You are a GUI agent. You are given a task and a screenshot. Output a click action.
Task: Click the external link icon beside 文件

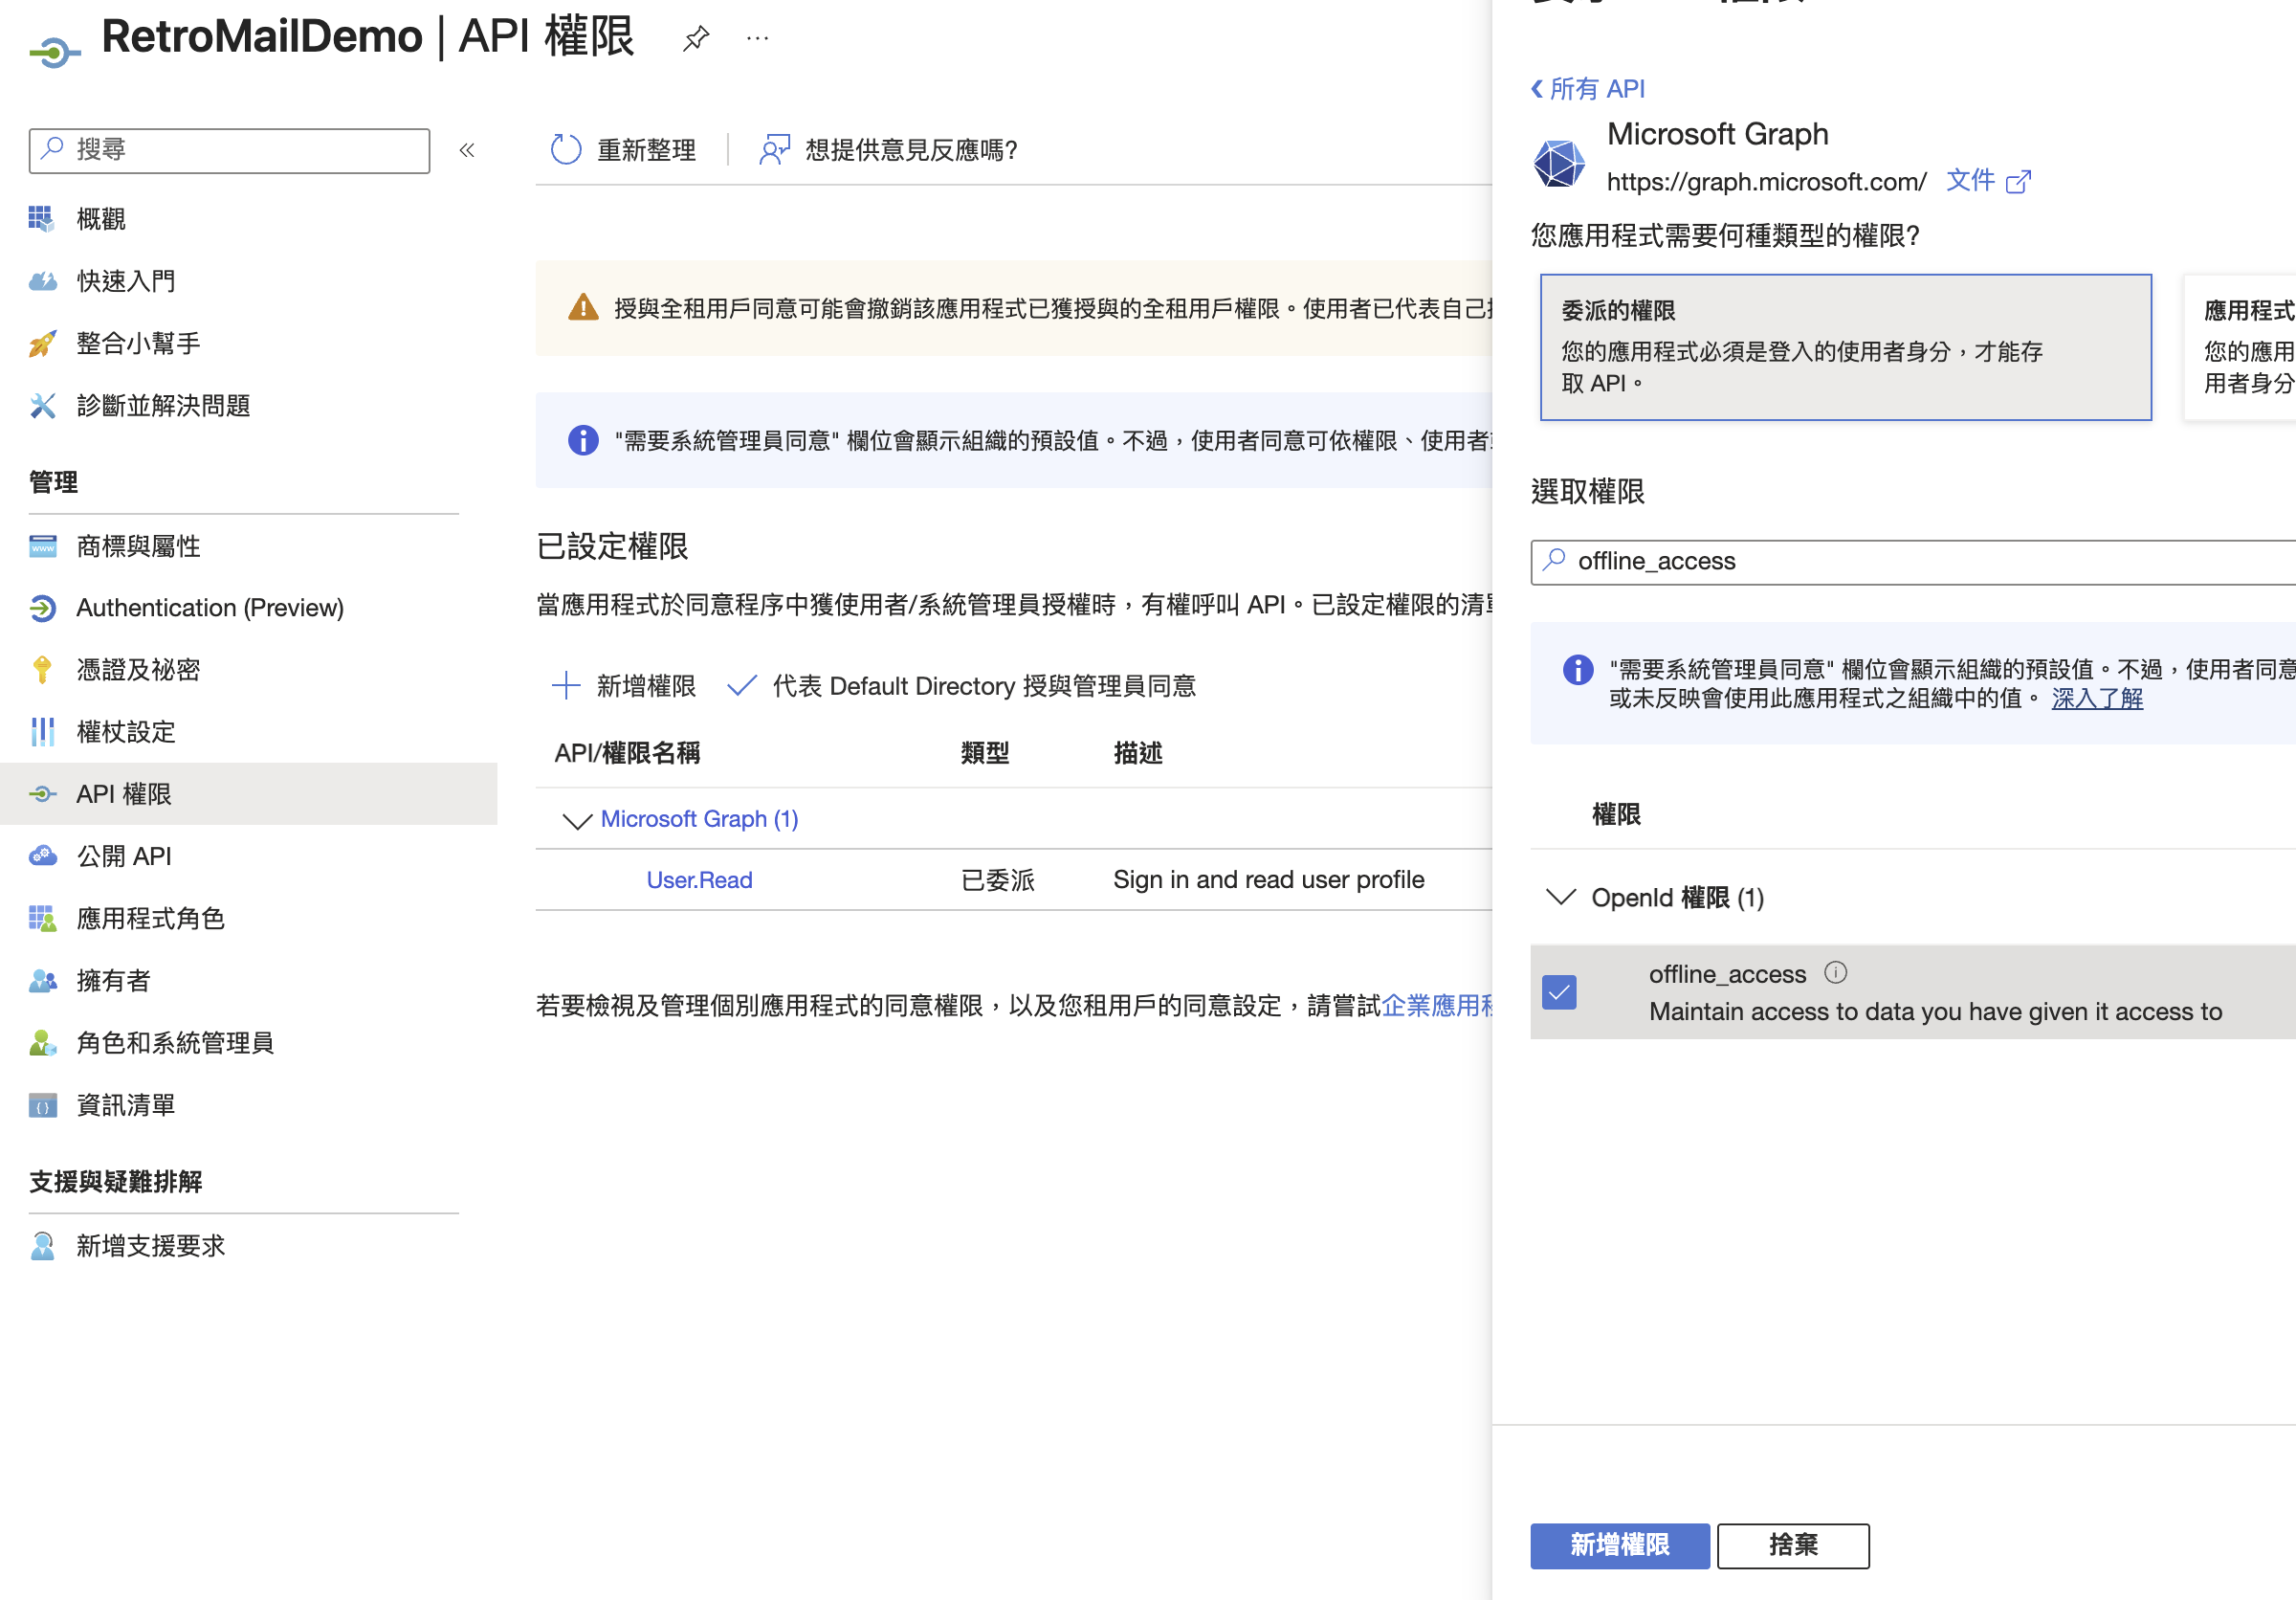[2019, 181]
